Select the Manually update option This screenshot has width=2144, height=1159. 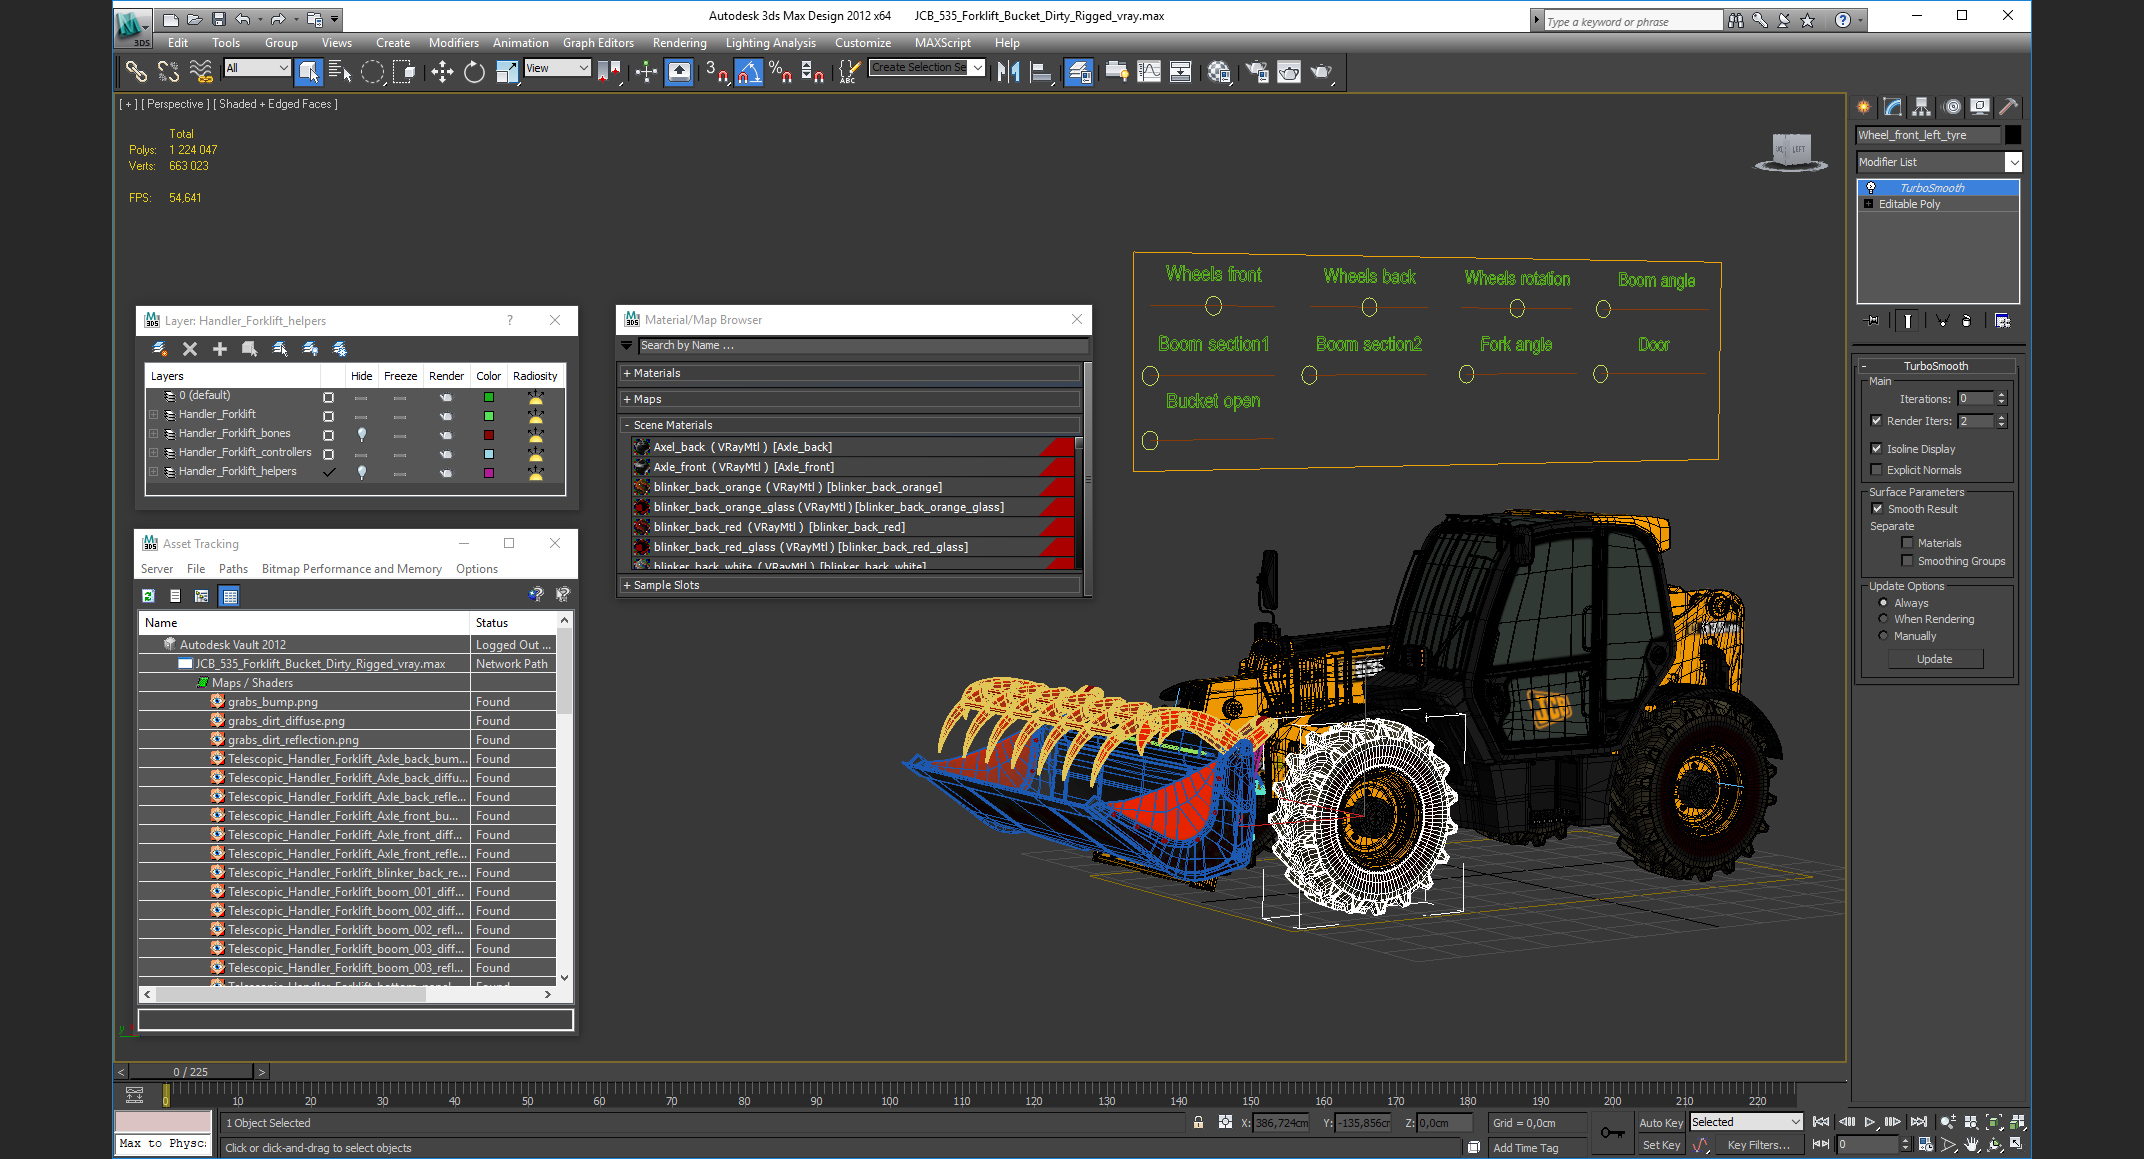pos(1883,636)
